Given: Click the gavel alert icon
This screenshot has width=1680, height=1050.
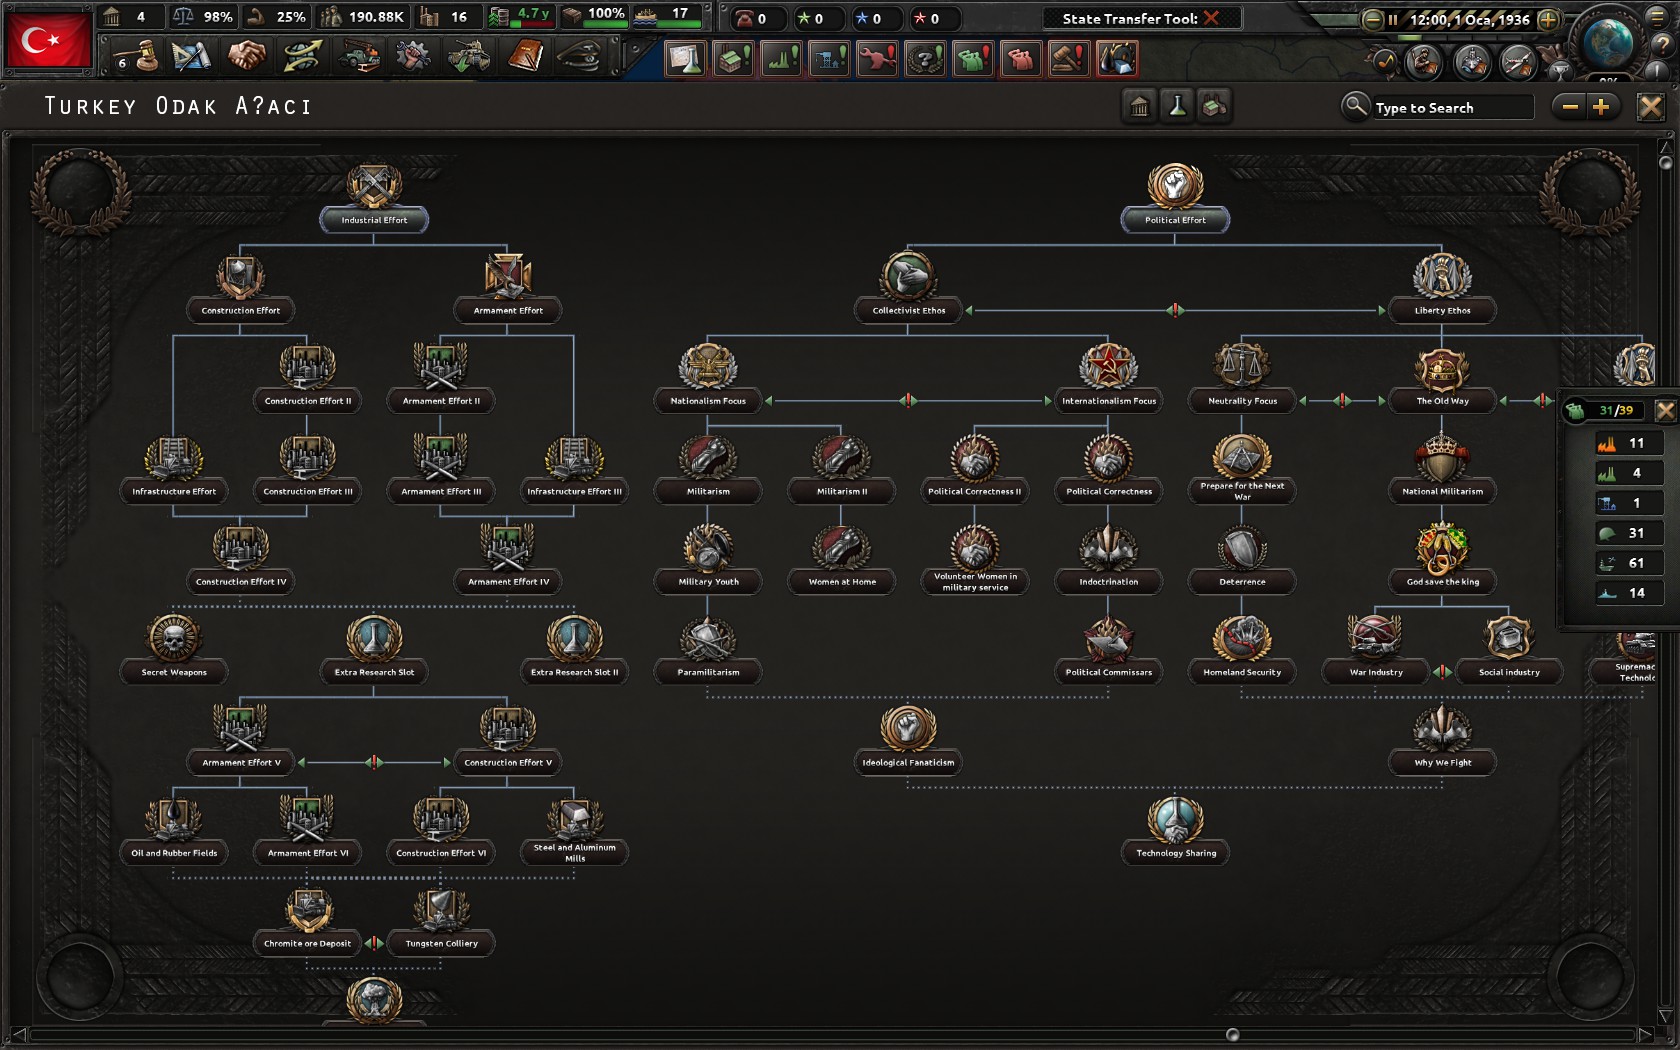Looking at the screenshot, I should click(x=1069, y=59).
